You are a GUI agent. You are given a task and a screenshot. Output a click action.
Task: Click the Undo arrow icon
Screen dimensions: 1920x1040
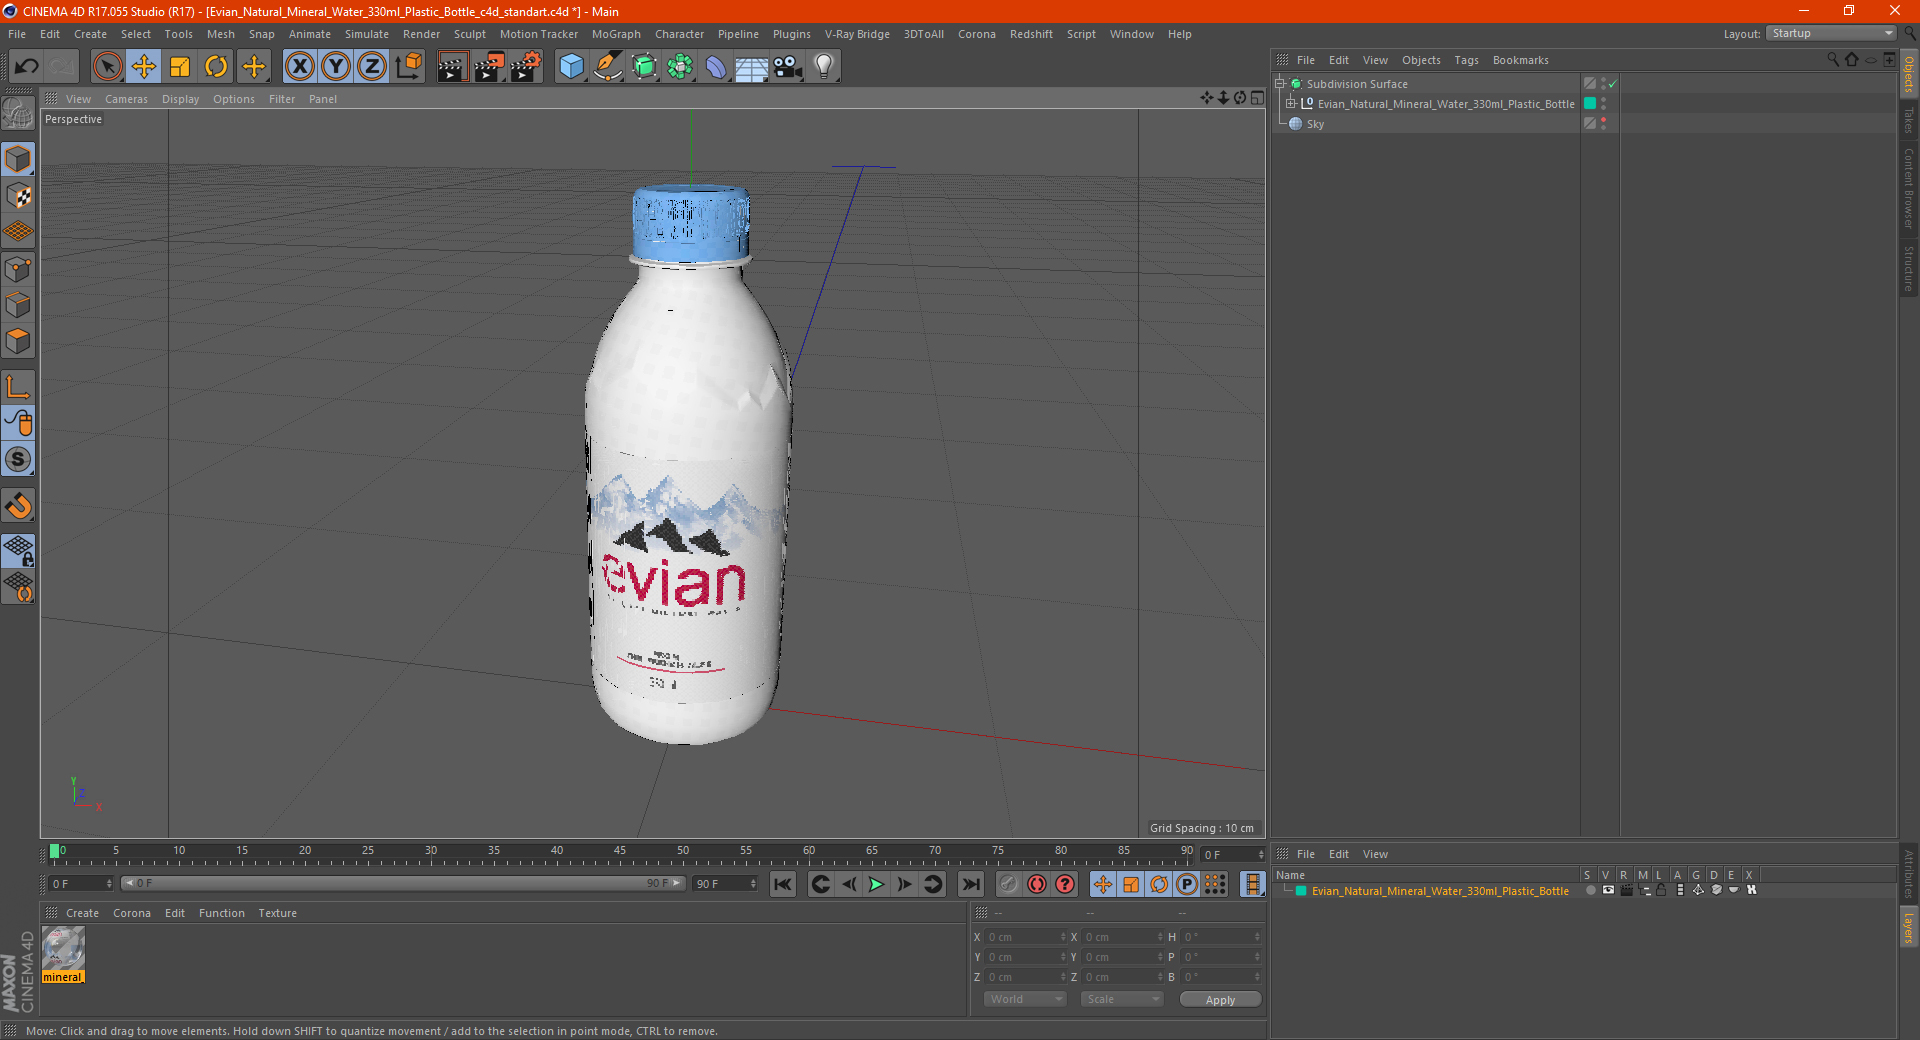coord(27,67)
